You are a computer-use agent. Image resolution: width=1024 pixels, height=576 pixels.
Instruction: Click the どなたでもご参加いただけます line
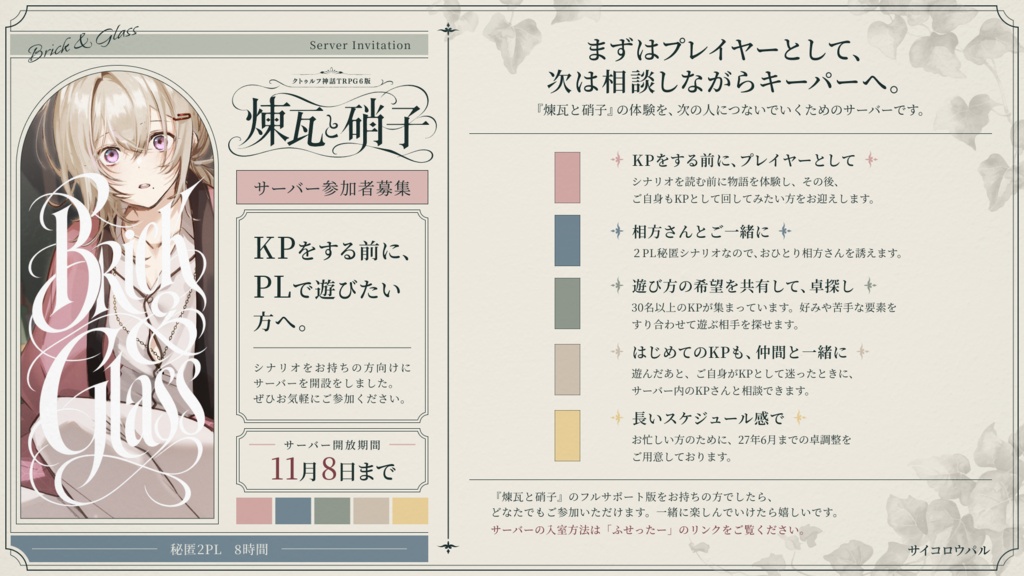pyautogui.click(x=664, y=513)
